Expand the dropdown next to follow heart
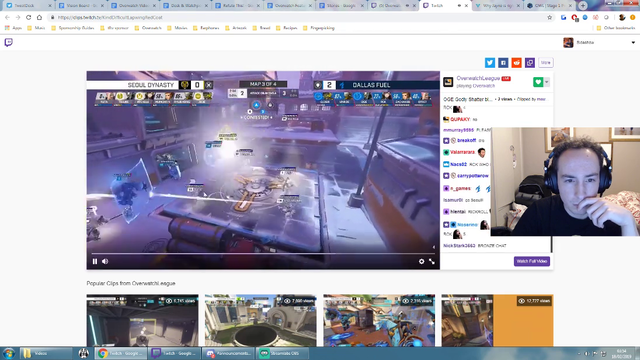640x360 pixels. pyautogui.click(x=547, y=82)
